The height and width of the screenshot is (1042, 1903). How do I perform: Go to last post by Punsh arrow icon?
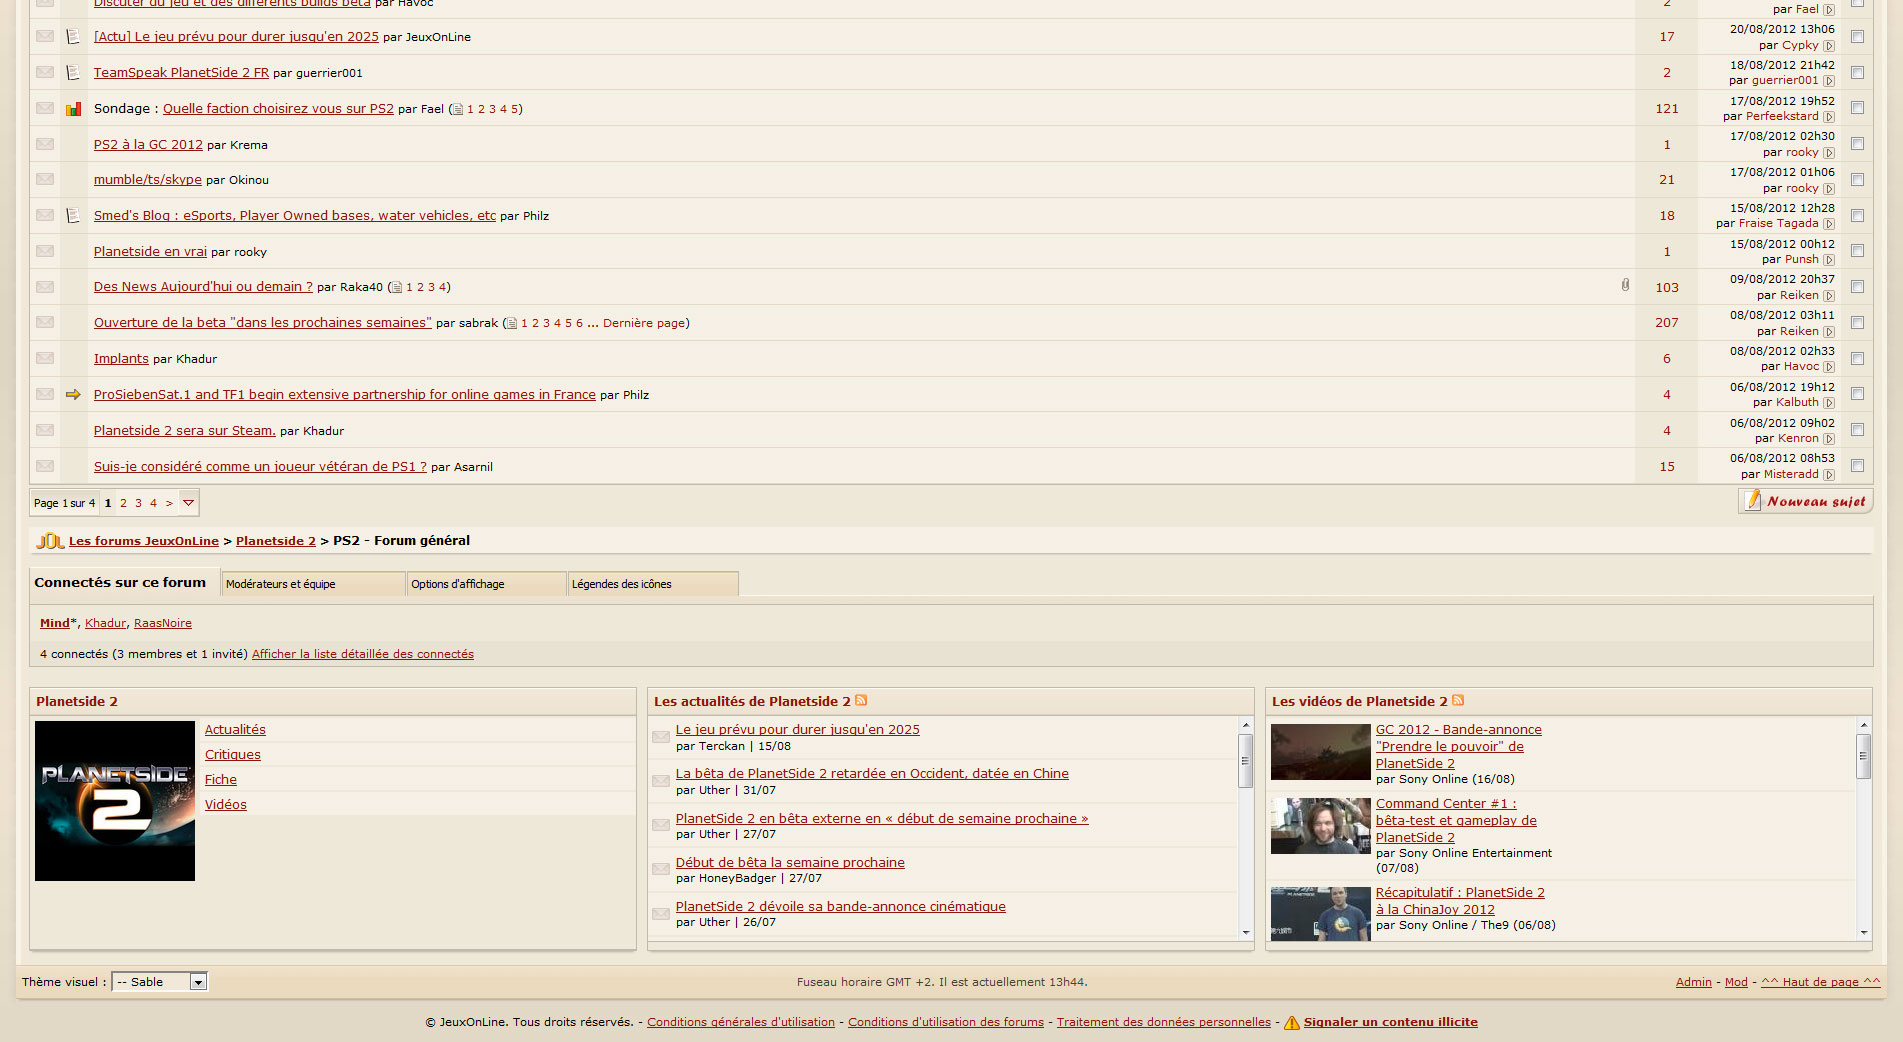[x=1829, y=260]
